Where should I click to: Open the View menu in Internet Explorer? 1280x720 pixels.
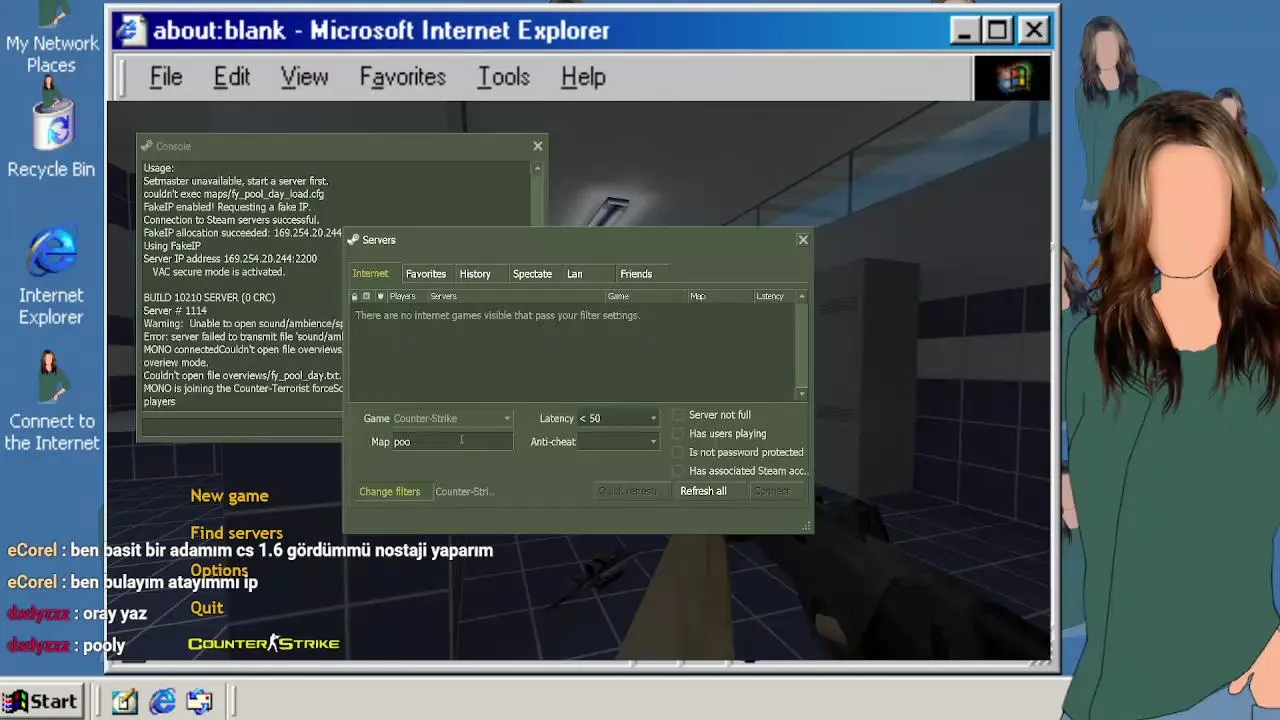(304, 77)
